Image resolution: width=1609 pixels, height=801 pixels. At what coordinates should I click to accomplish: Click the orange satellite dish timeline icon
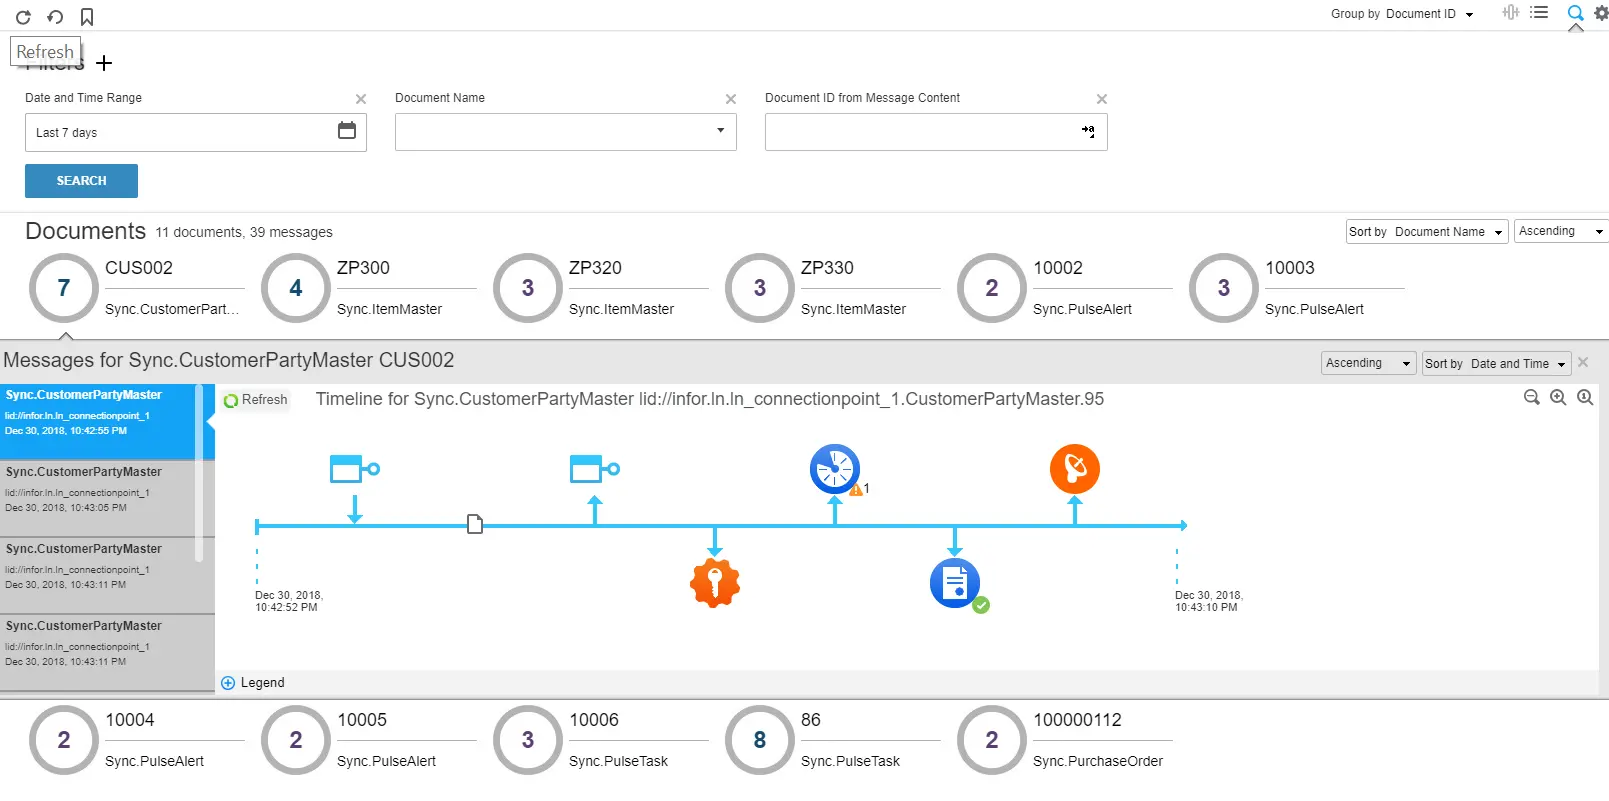tap(1074, 468)
